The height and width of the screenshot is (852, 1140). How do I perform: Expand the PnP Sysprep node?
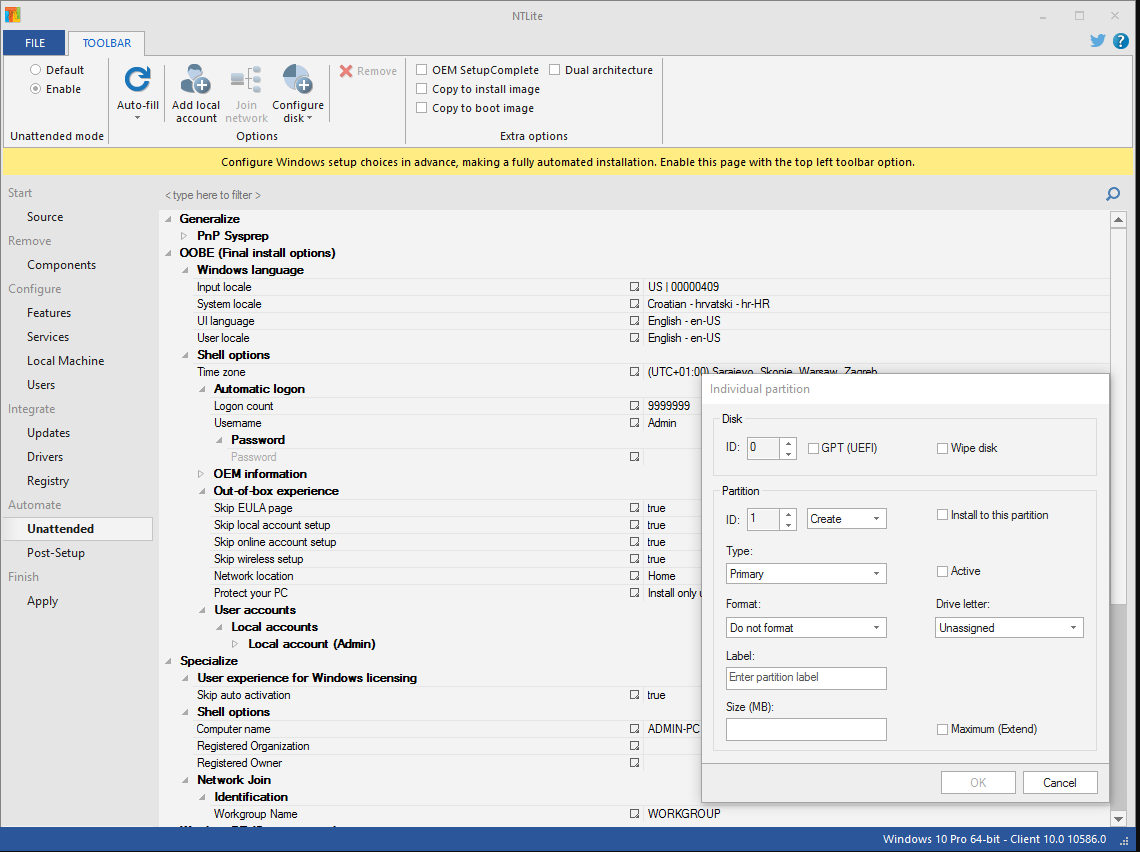point(184,236)
